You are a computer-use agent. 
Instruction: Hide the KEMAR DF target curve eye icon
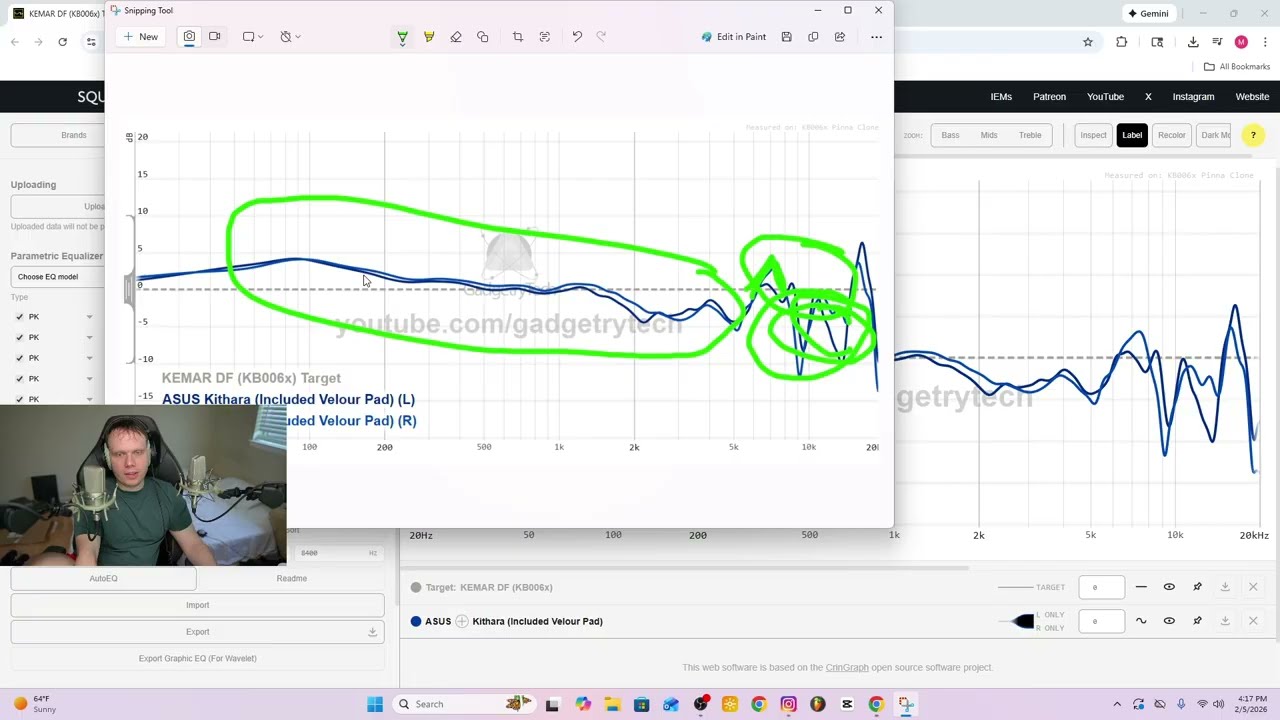coord(1169,587)
